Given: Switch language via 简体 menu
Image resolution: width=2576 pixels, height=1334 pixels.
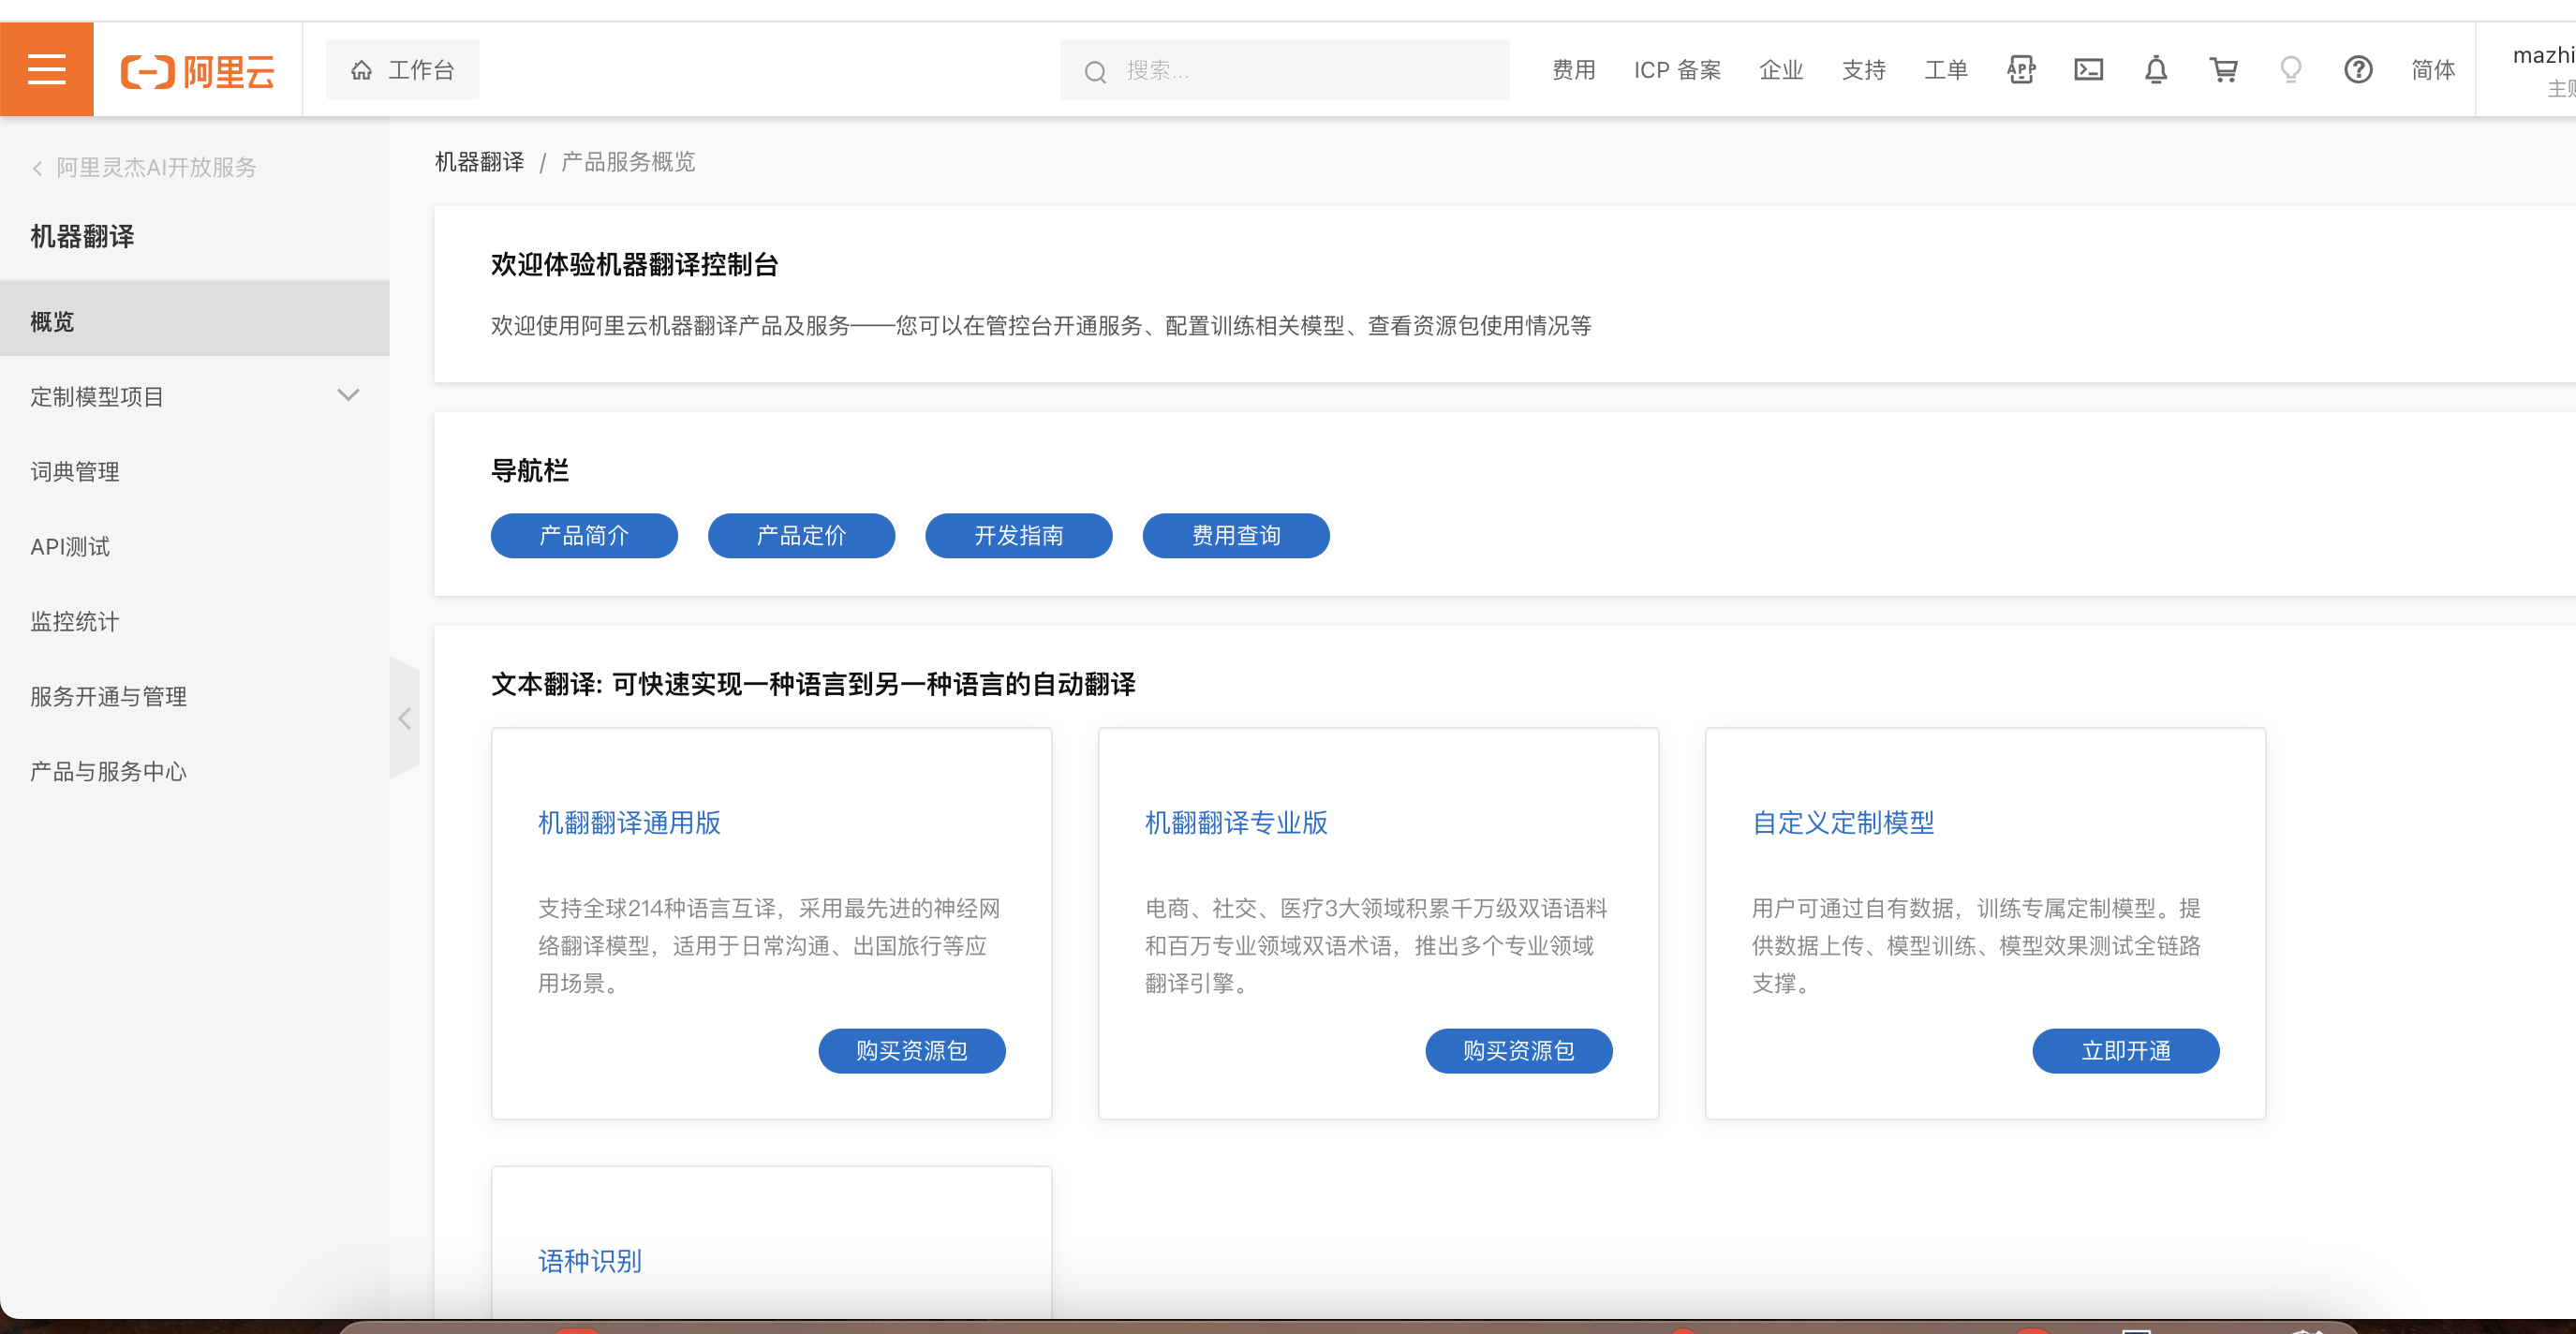Looking at the screenshot, I should coord(2432,70).
